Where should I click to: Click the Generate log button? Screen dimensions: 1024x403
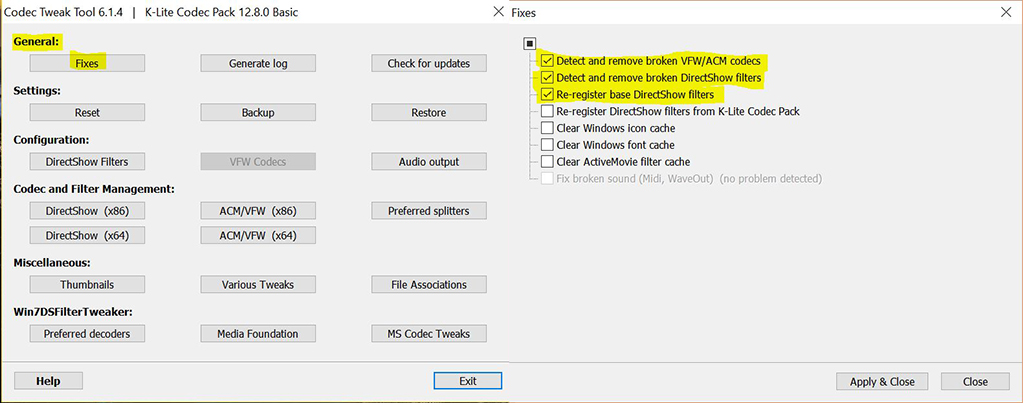click(258, 63)
